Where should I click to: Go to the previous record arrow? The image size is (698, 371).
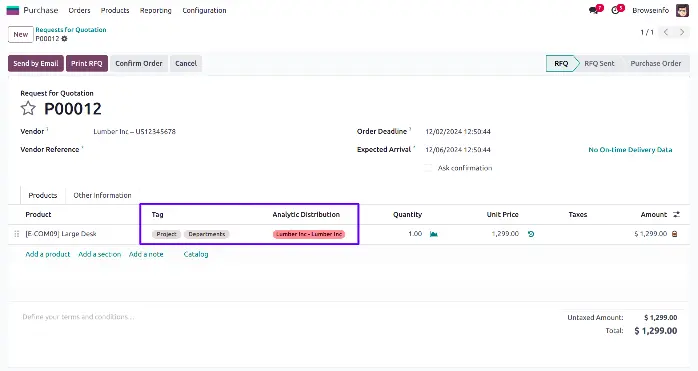pos(666,32)
